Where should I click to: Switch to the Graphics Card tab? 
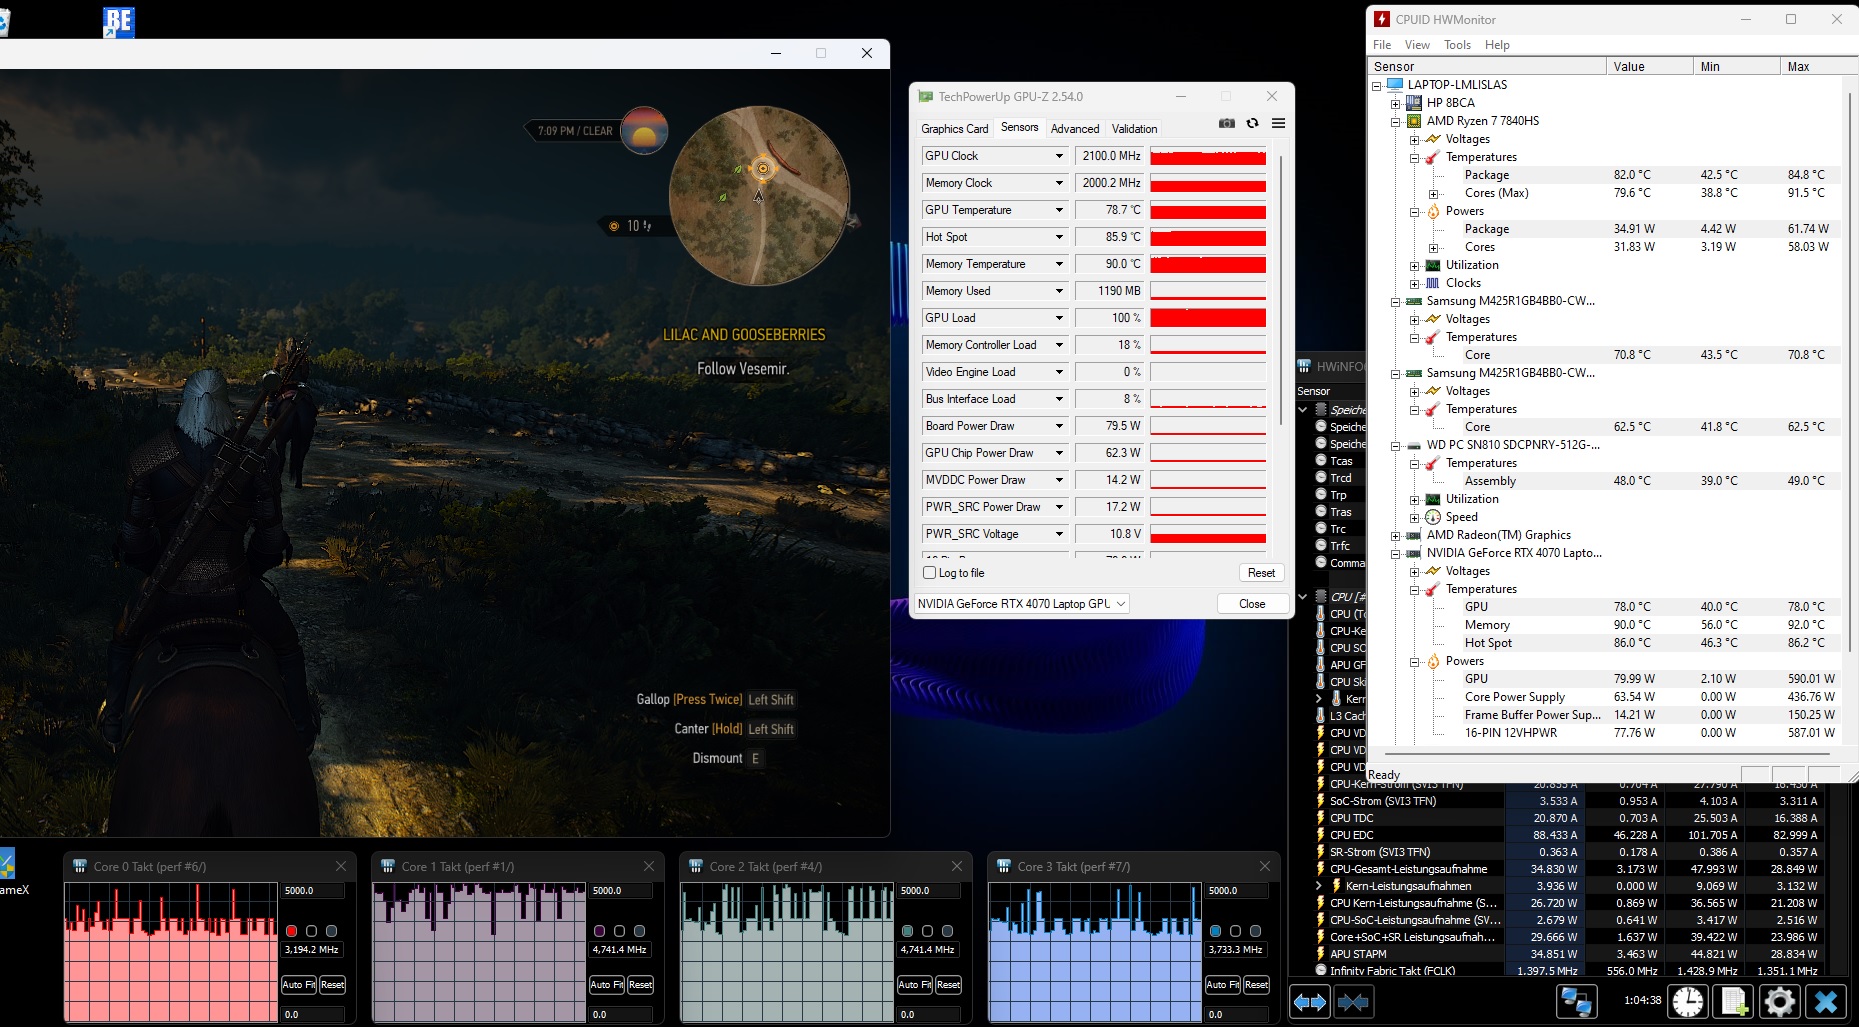pyautogui.click(x=954, y=129)
